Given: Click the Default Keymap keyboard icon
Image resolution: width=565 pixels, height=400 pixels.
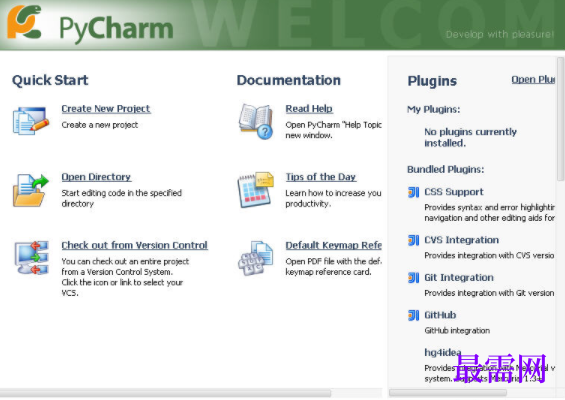Looking at the screenshot, I should (x=255, y=258).
